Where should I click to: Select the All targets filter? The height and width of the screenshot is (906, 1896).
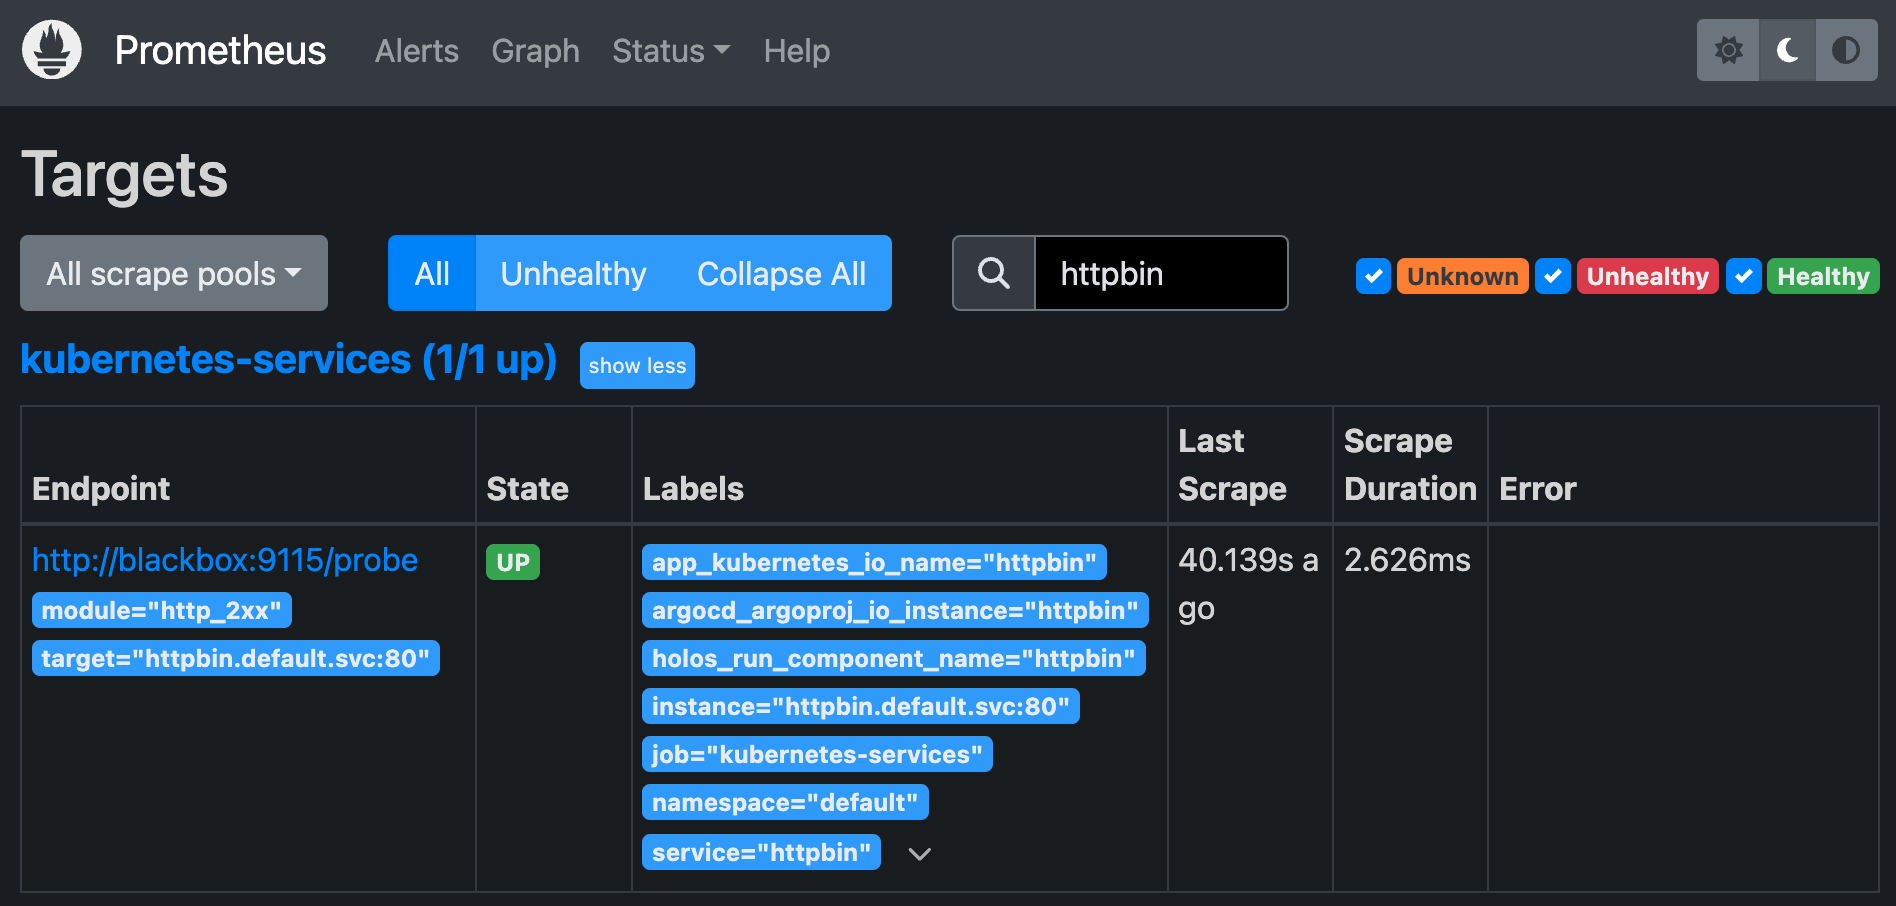[x=432, y=273]
